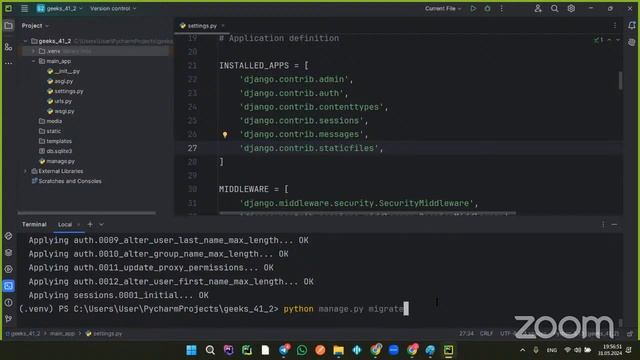The height and width of the screenshot is (360, 640).
Task: Collapse the main_app folder
Action: [33, 61]
